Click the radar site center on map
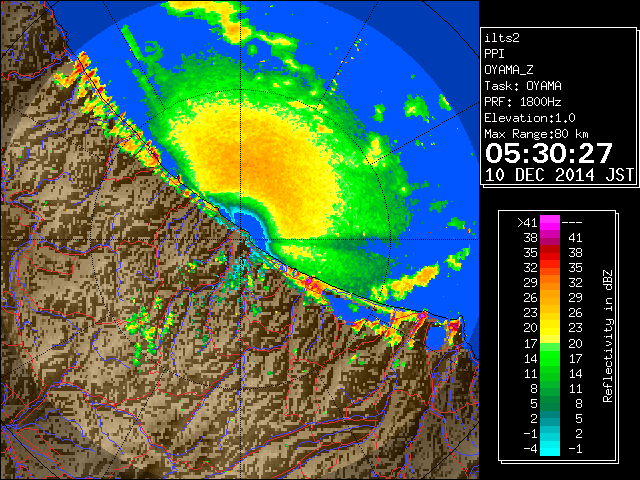Screen dimensions: 640x480 click(241, 239)
